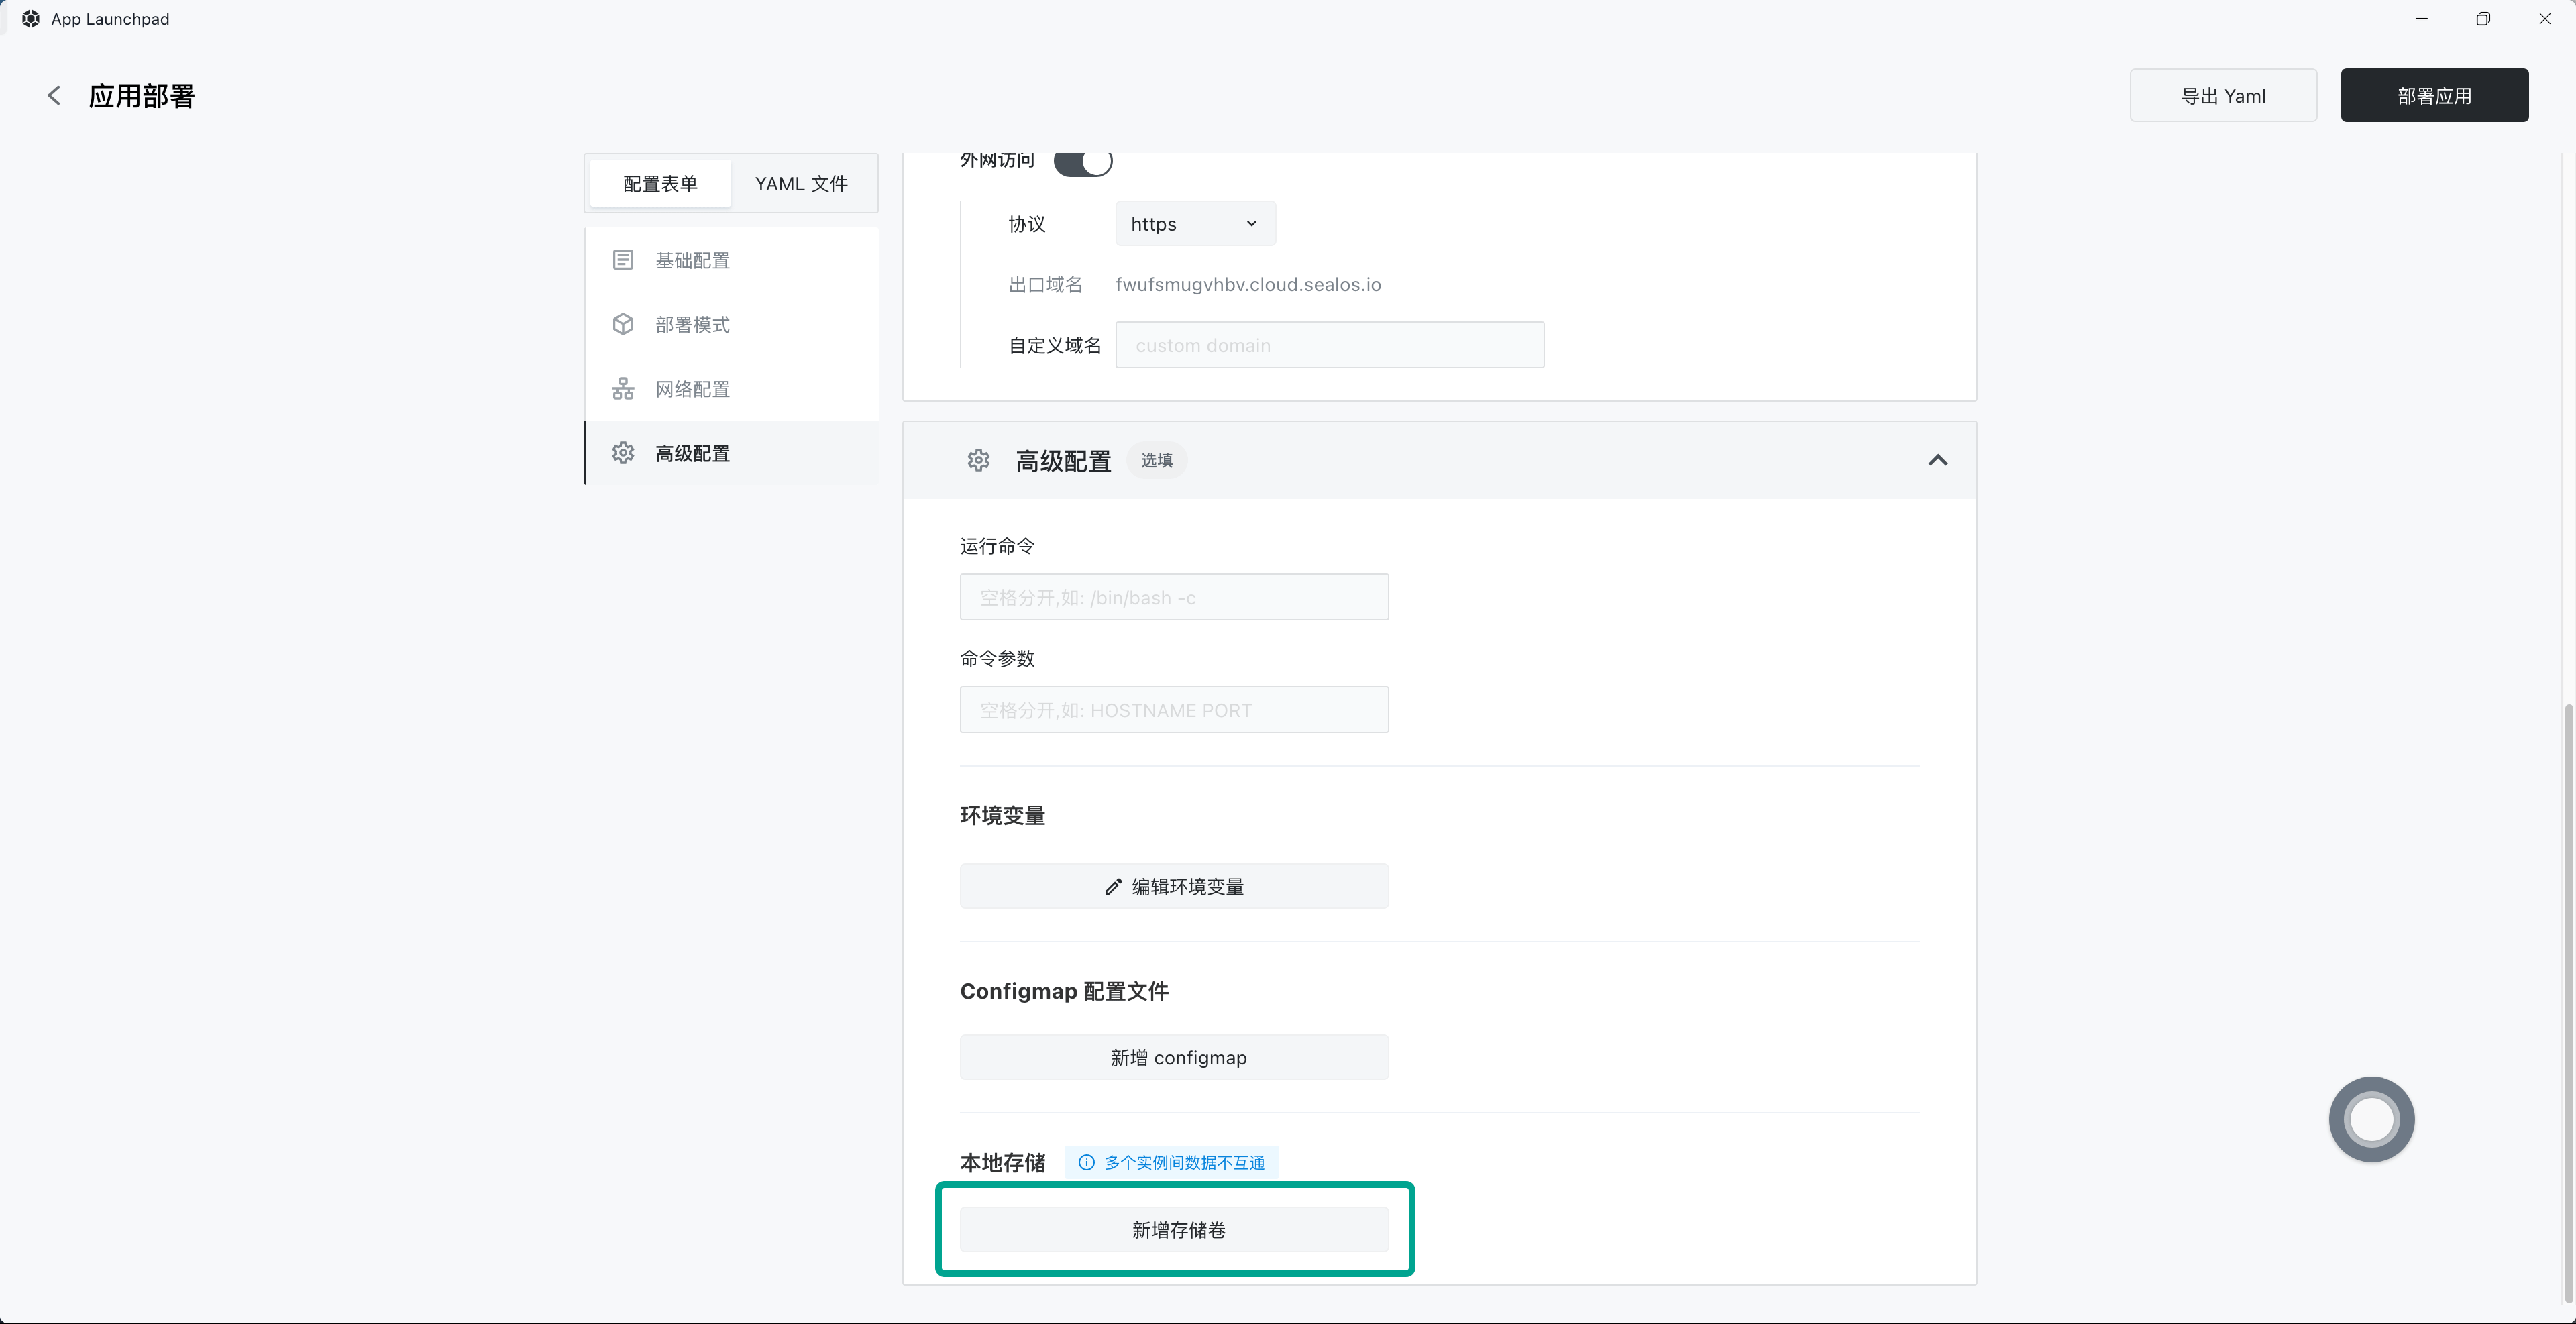This screenshot has height=1324, width=2576.
Task: Click the Configmap 配置文件 heading
Action: click(x=1064, y=991)
